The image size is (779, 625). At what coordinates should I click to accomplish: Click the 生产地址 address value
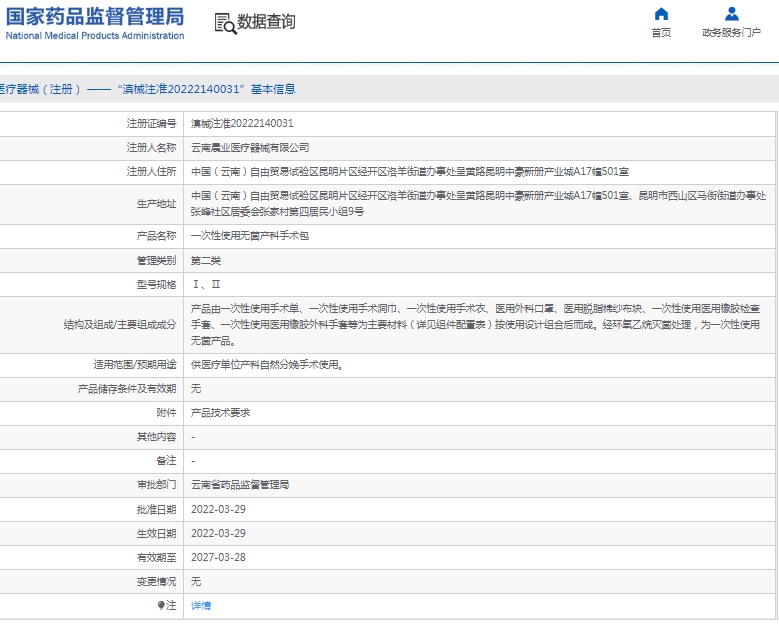(x=478, y=204)
